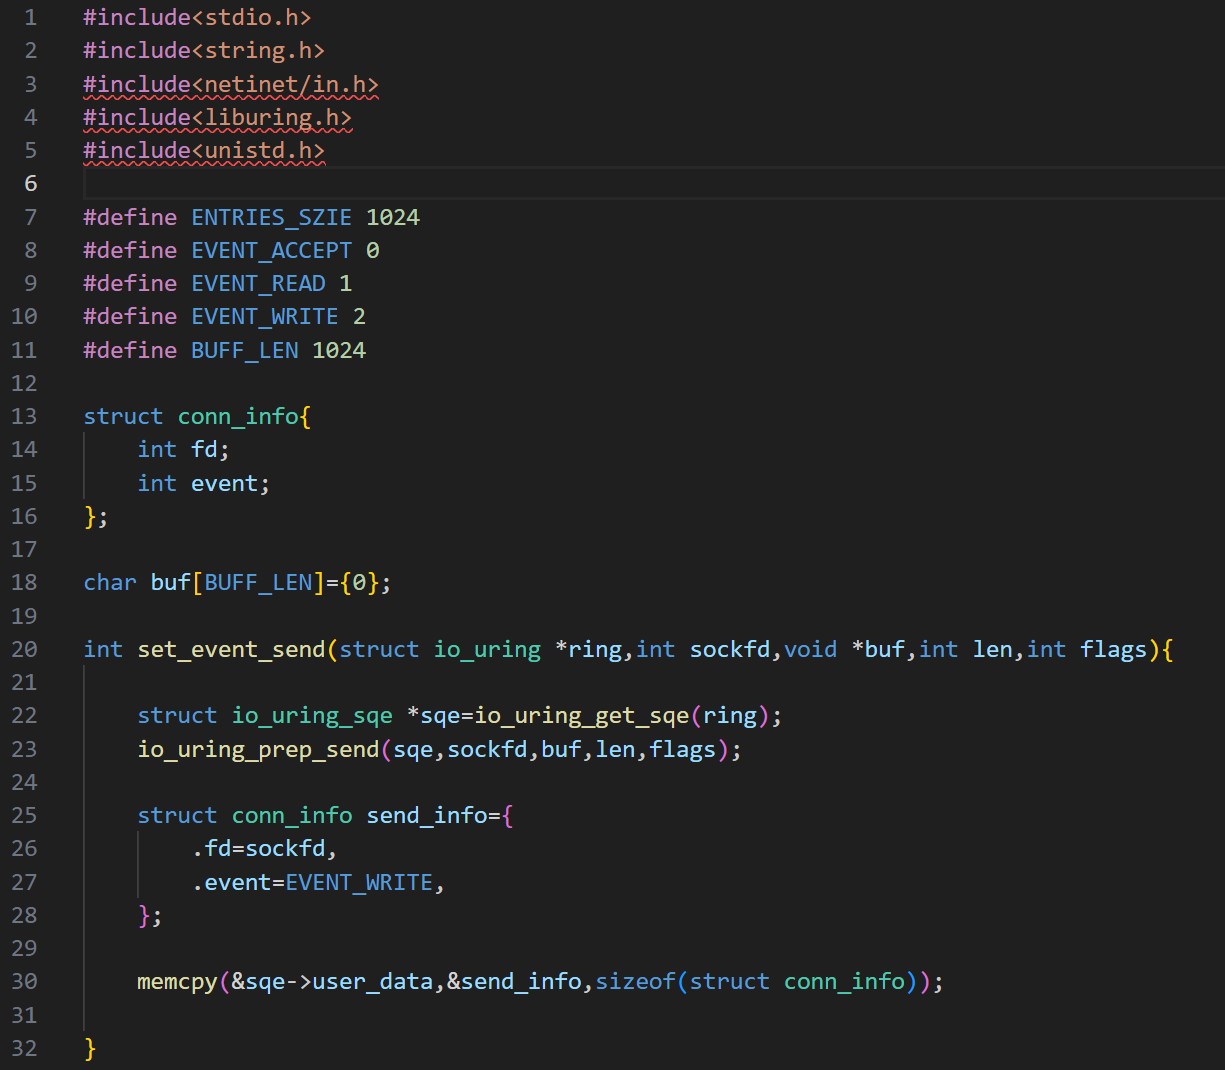
Task: Click the underlined netinet/in.h include
Action: point(231,84)
